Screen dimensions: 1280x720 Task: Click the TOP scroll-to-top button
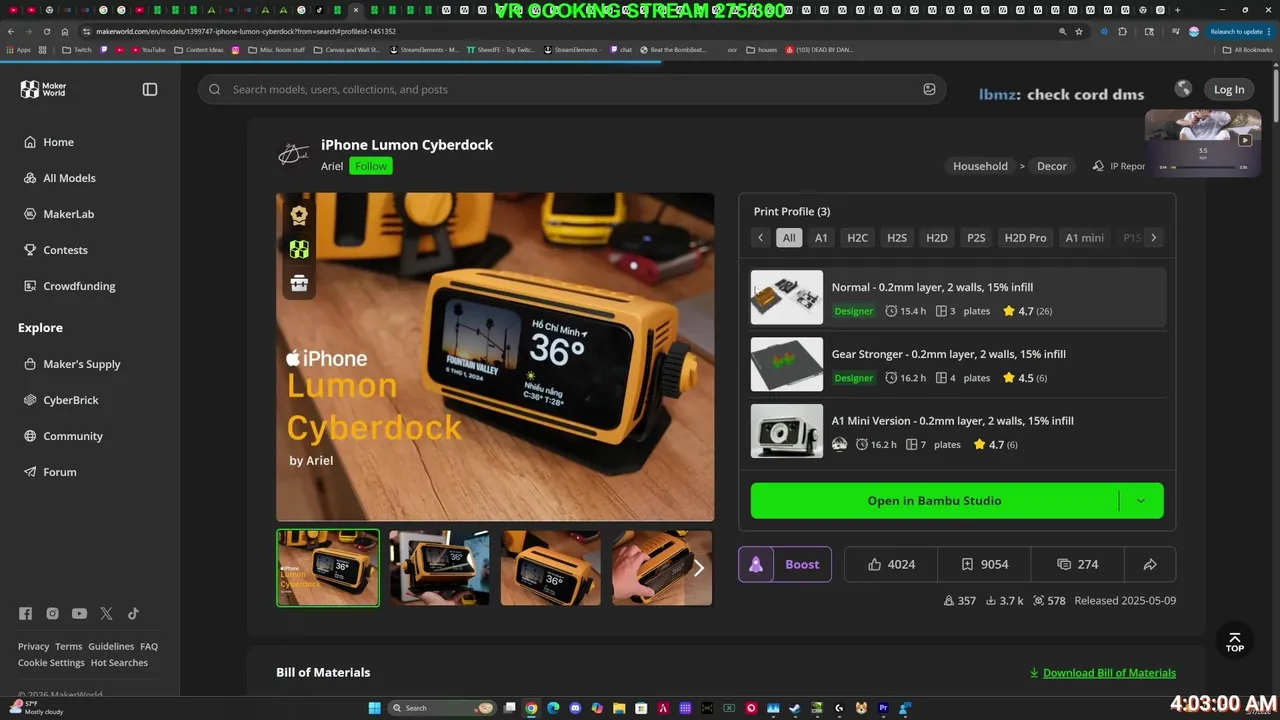(x=1235, y=642)
